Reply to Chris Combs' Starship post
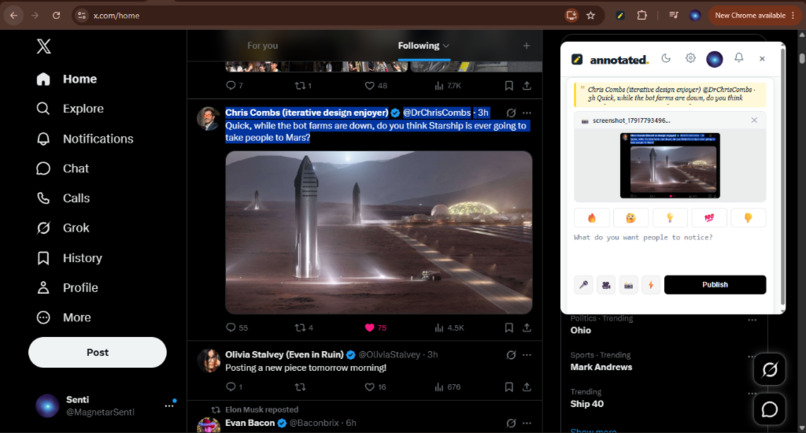Screen dimensions: 806x433 tap(236, 328)
